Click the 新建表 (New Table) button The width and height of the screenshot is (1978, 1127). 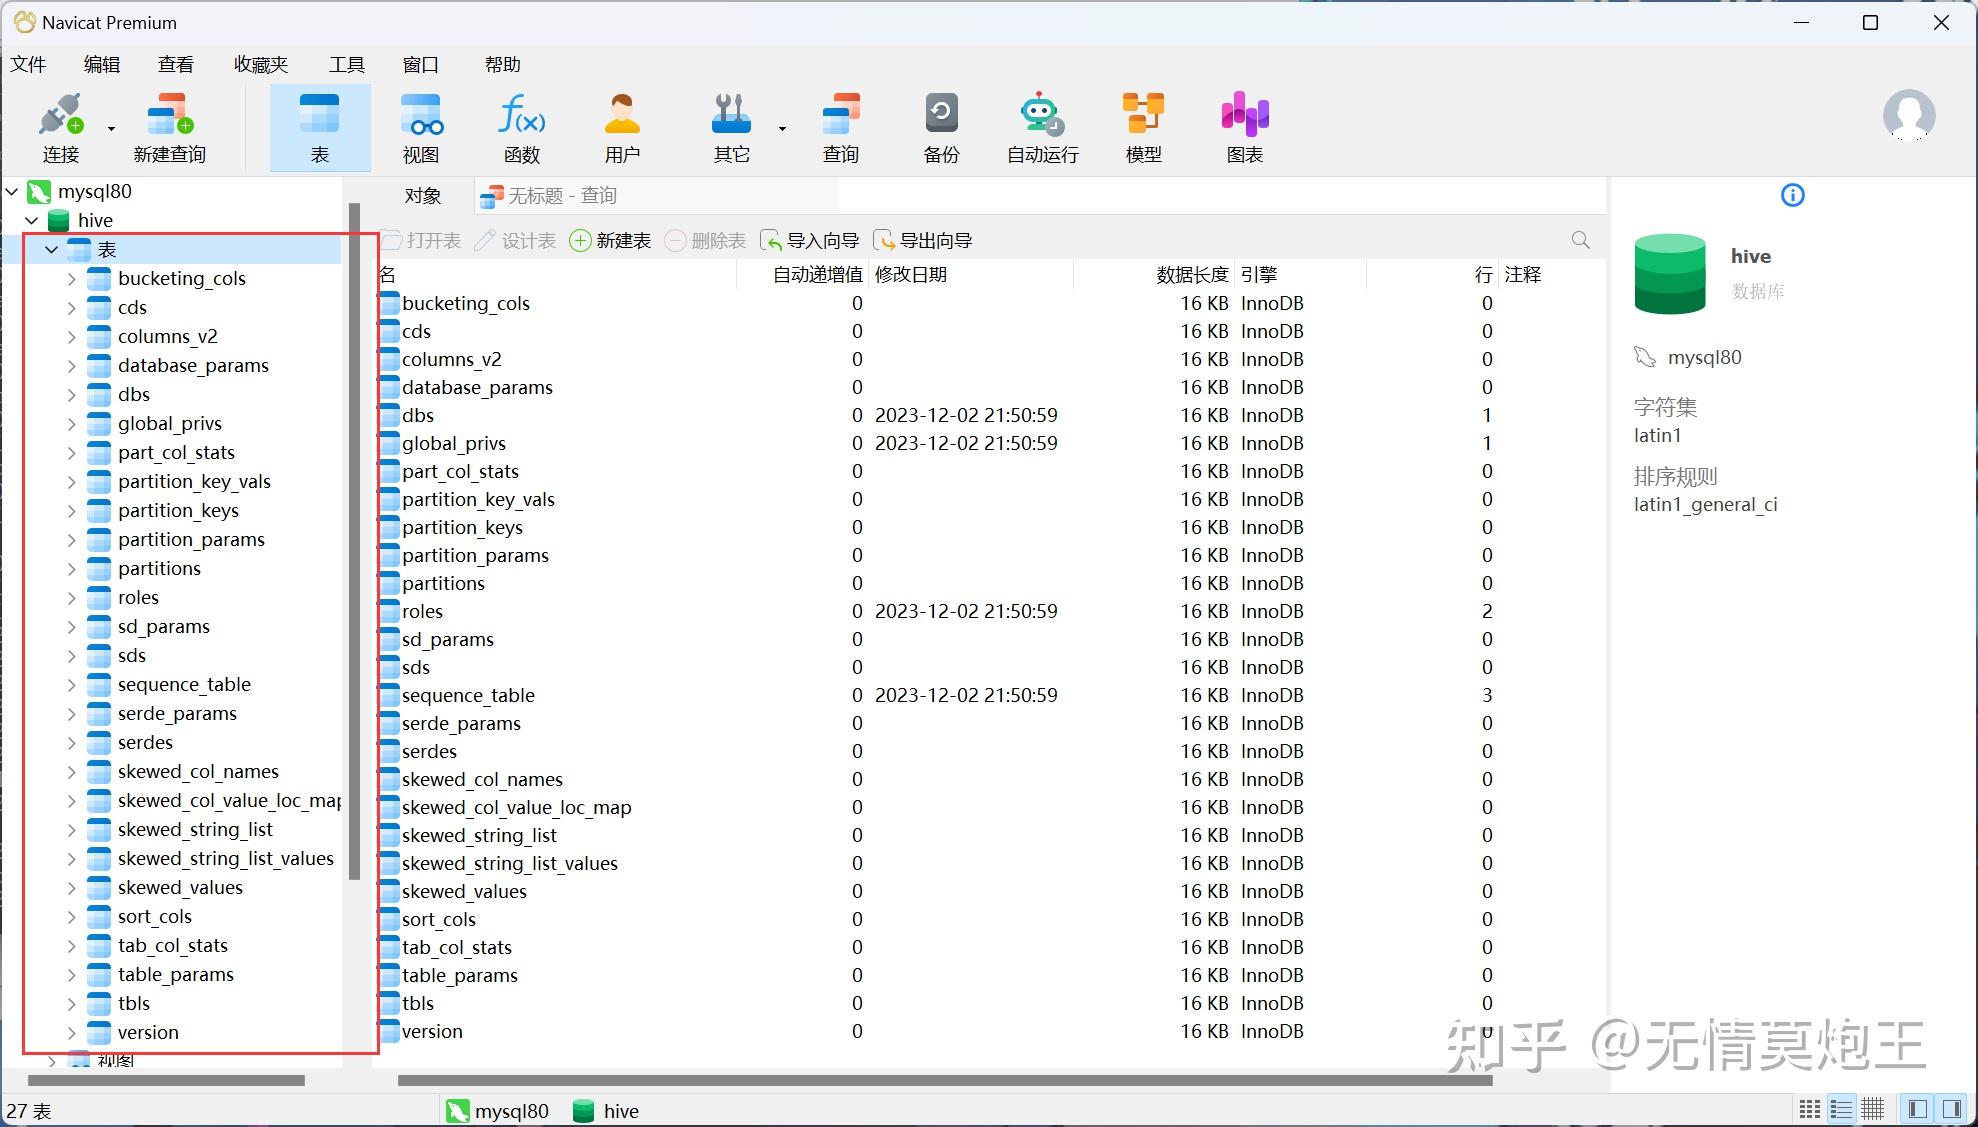tap(610, 240)
